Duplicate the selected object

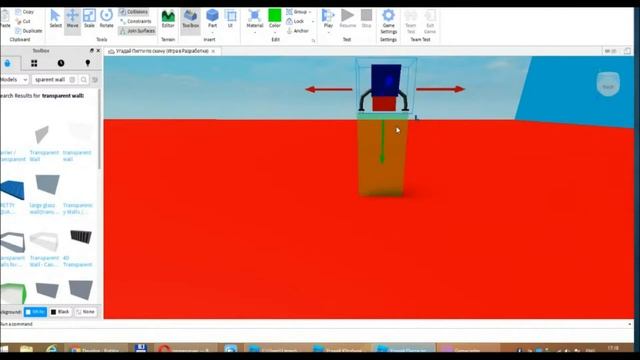pyautogui.click(x=29, y=31)
